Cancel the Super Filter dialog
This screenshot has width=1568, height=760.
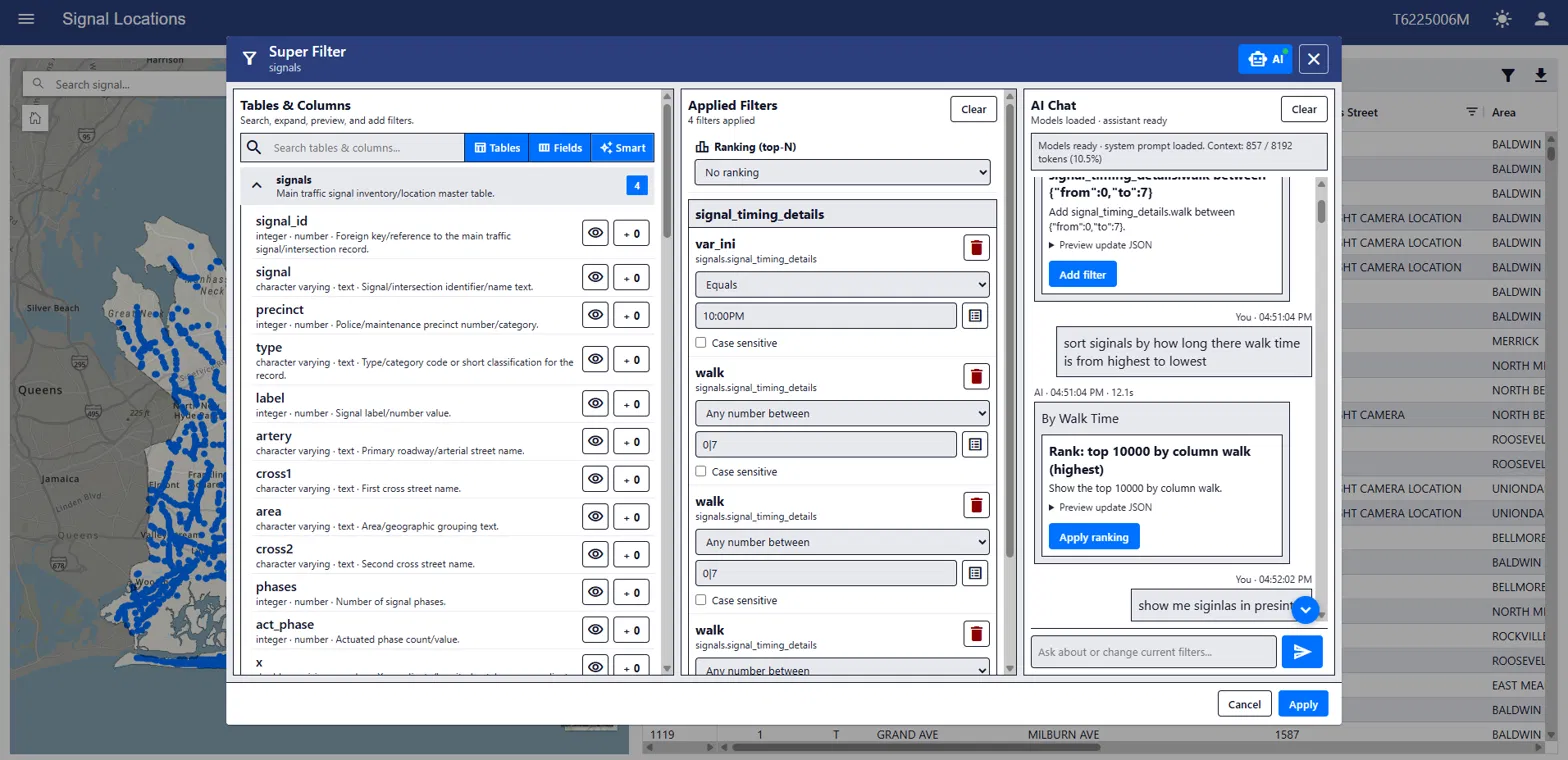pyautogui.click(x=1244, y=704)
